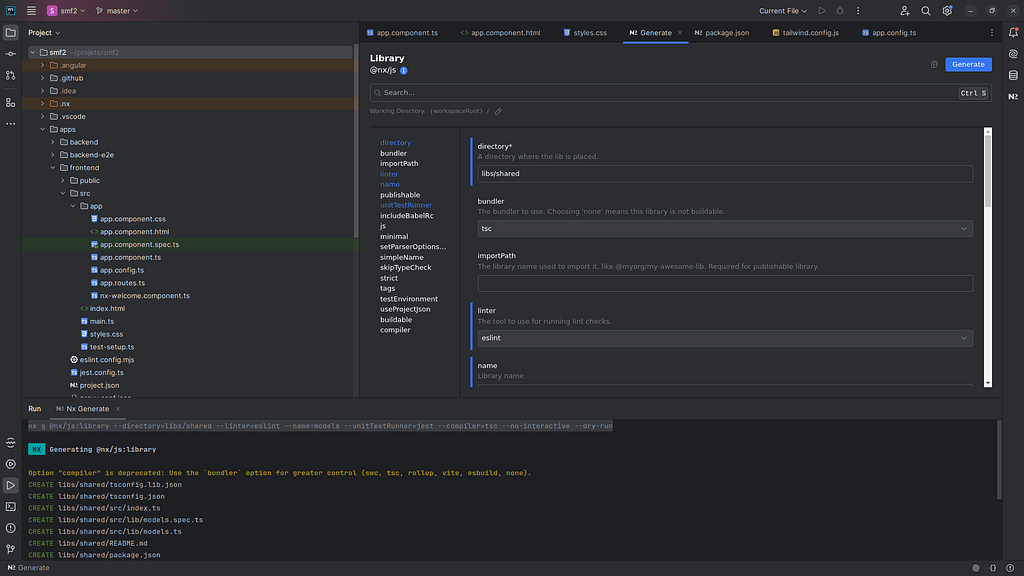Switch to app.config.ts editor tab

889,33
